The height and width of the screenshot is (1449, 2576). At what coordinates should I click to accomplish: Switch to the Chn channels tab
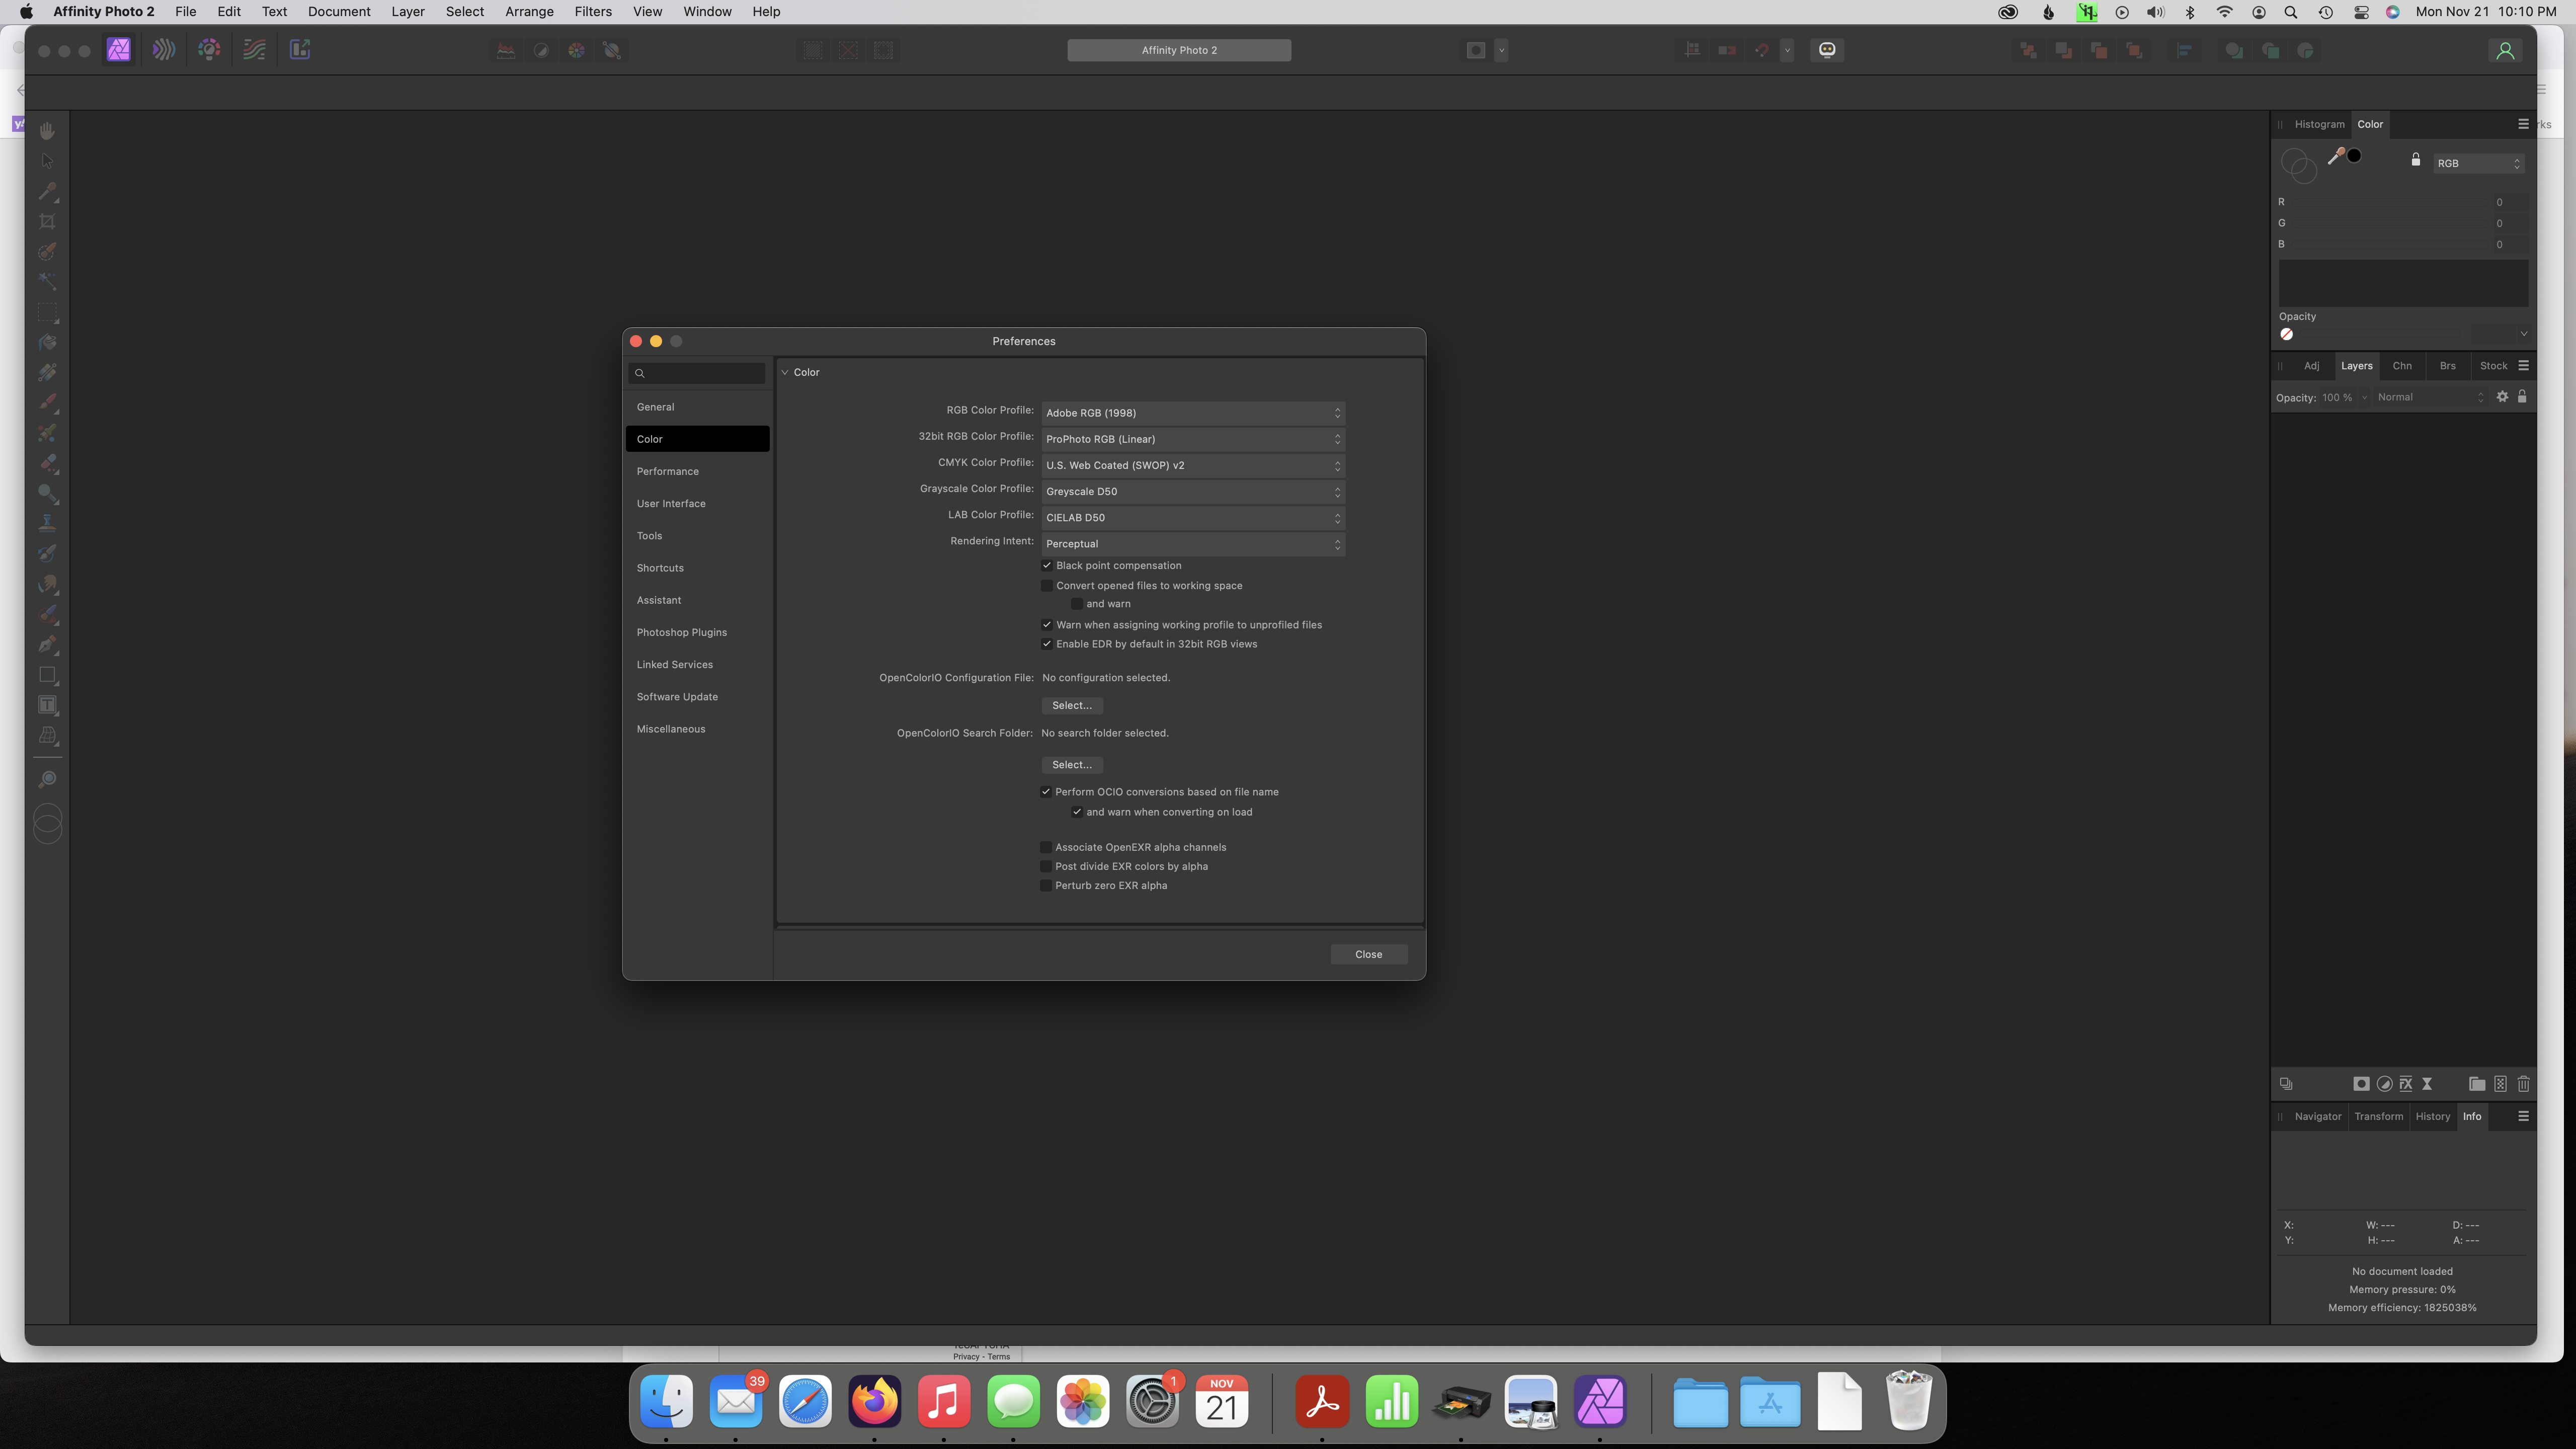click(2402, 366)
